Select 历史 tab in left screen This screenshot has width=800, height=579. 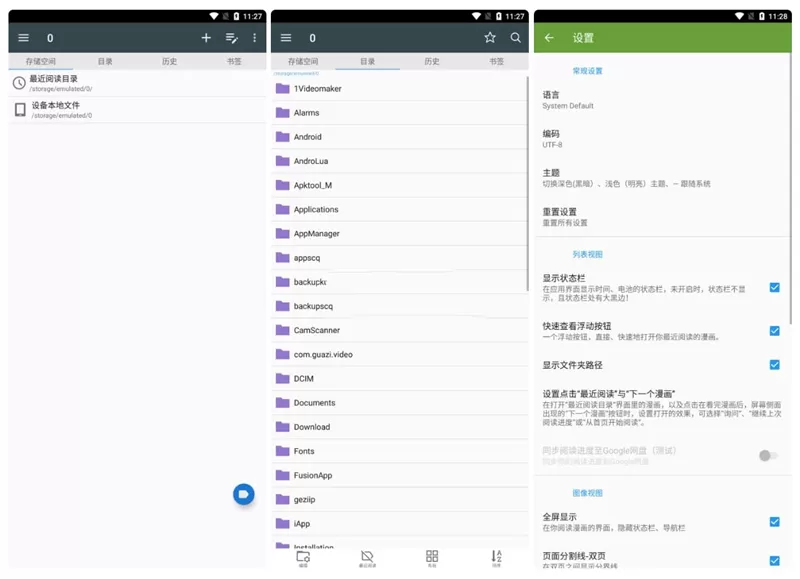tap(169, 61)
